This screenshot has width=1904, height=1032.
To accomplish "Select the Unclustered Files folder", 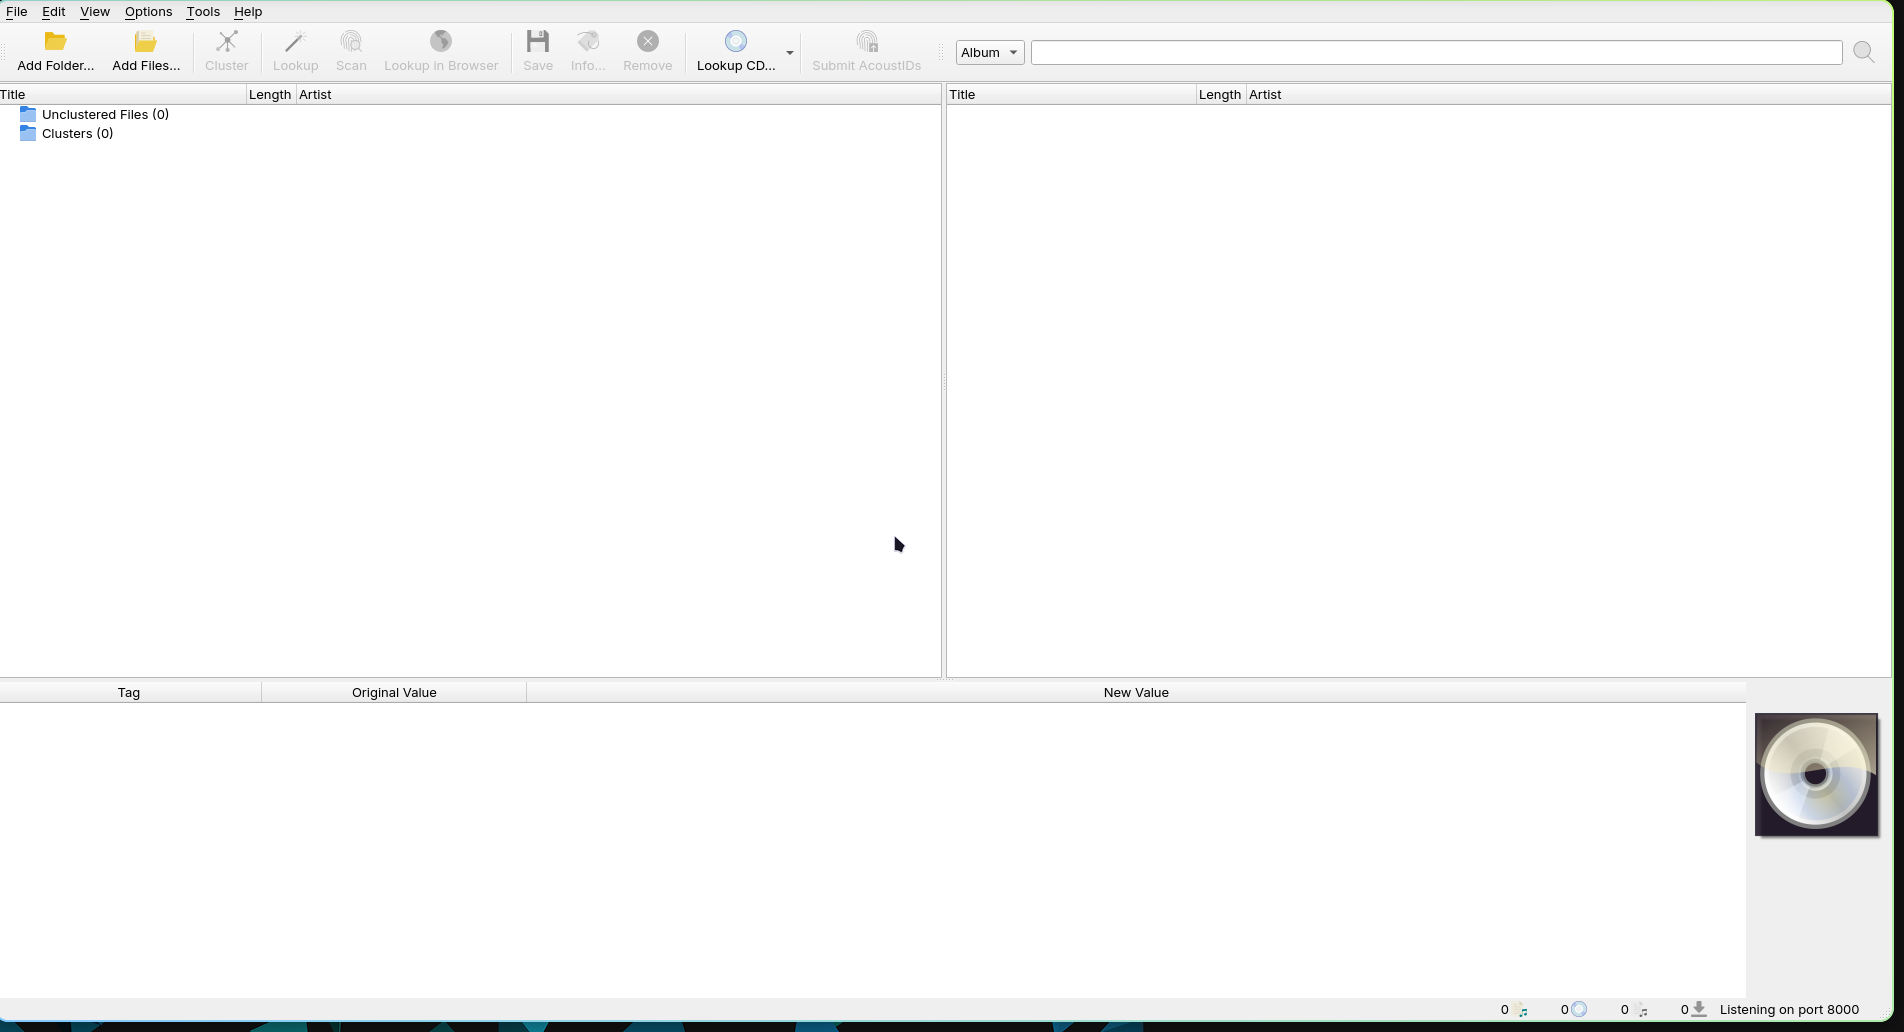I will point(105,115).
